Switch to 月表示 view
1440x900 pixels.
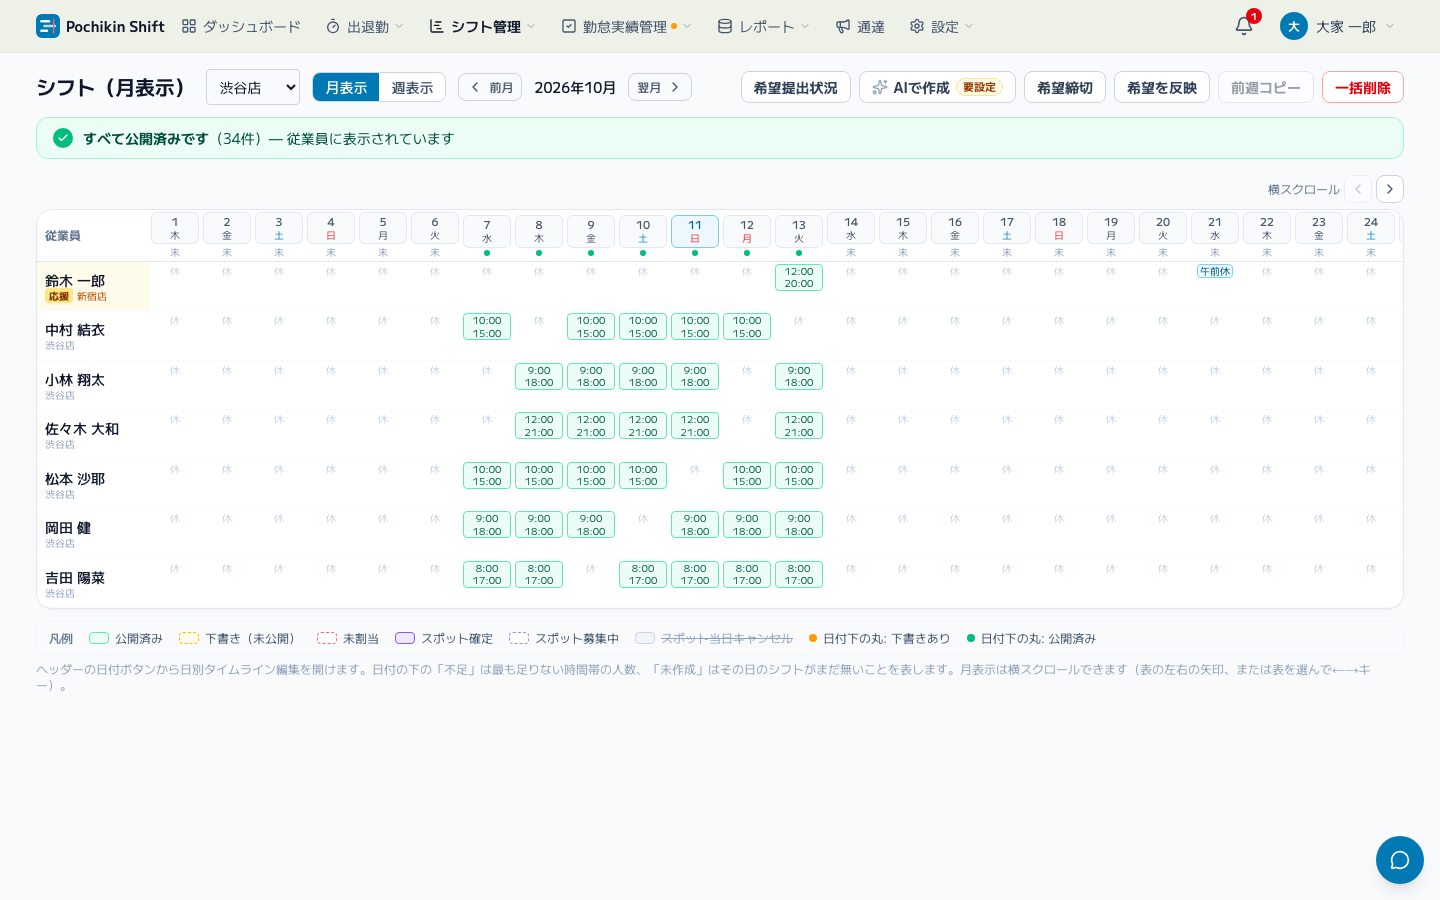346,87
